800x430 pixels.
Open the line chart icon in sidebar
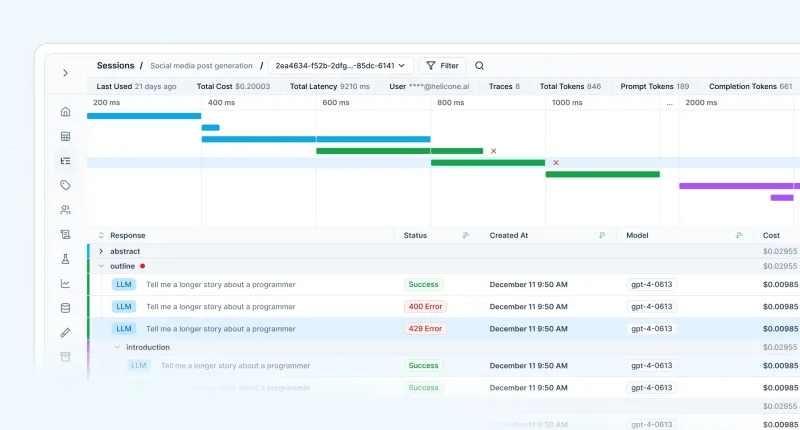pos(65,283)
